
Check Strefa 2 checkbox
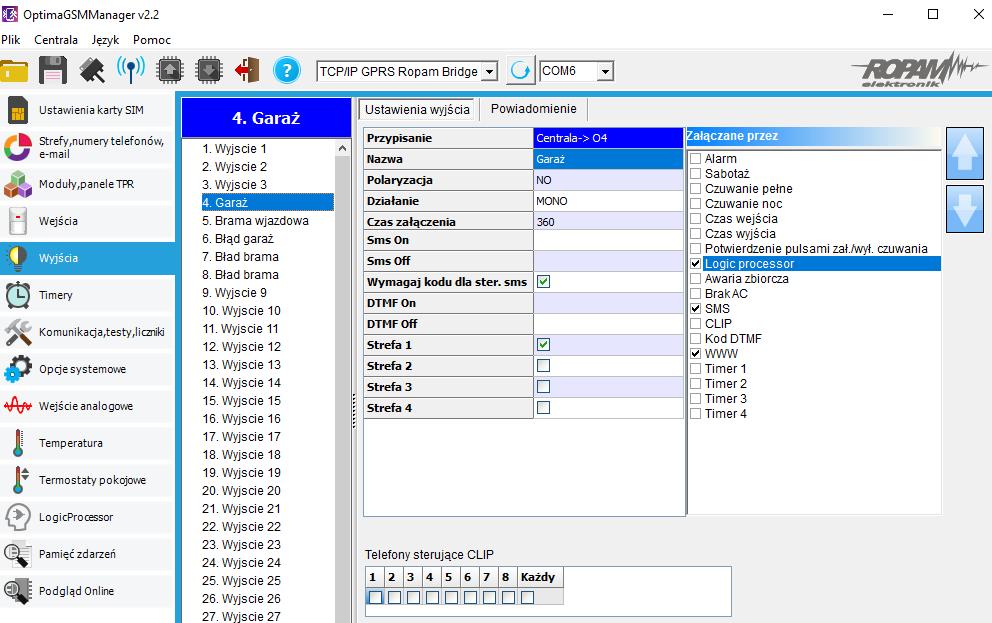pos(543,366)
